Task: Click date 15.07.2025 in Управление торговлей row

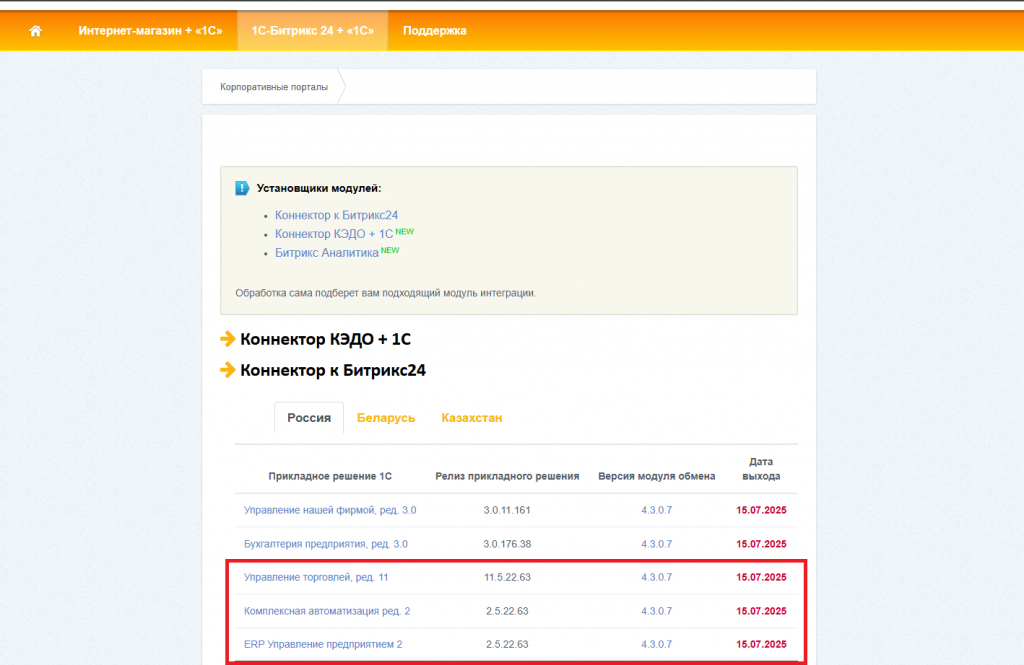Action: click(761, 577)
